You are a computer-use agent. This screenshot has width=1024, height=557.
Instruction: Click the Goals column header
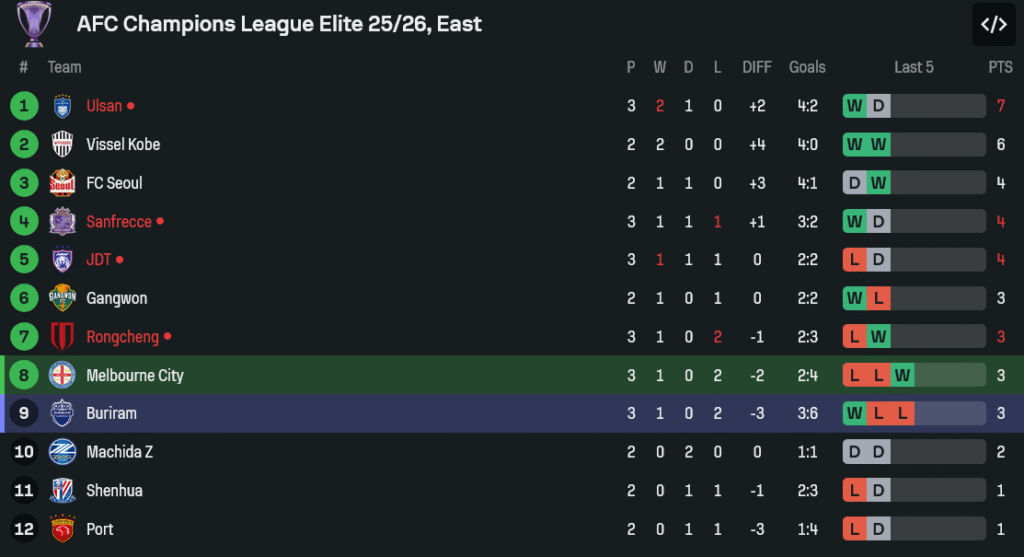pyautogui.click(x=807, y=67)
